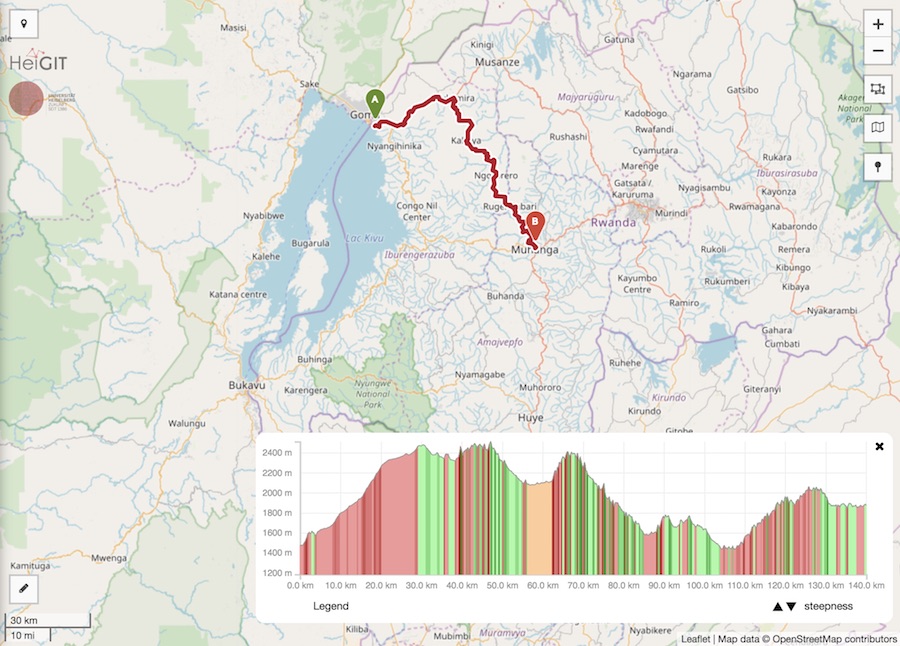The image size is (900, 646).
Task: Click the HeiGIT logo
Action: pyautogui.click(x=40, y=63)
